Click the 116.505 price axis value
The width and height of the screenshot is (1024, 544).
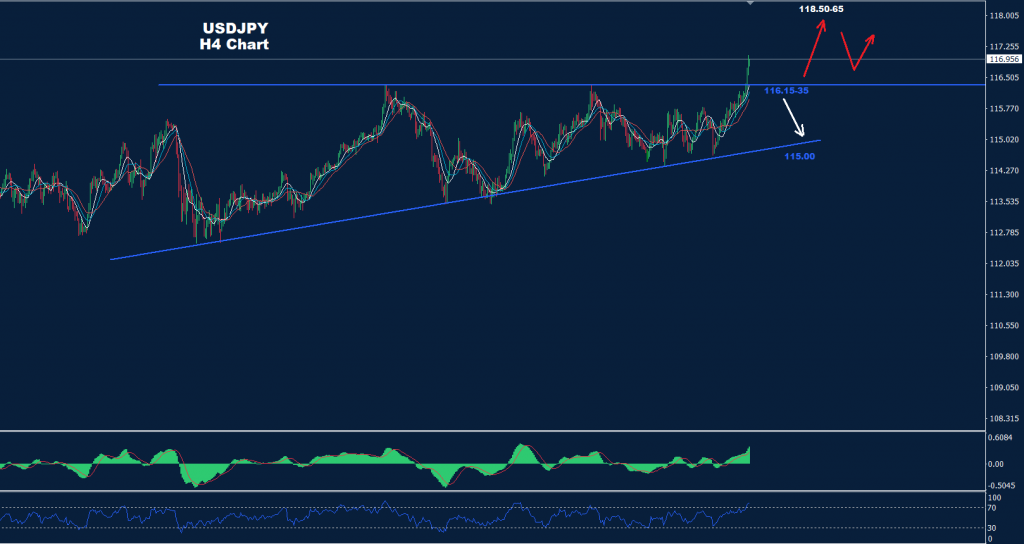point(1004,78)
